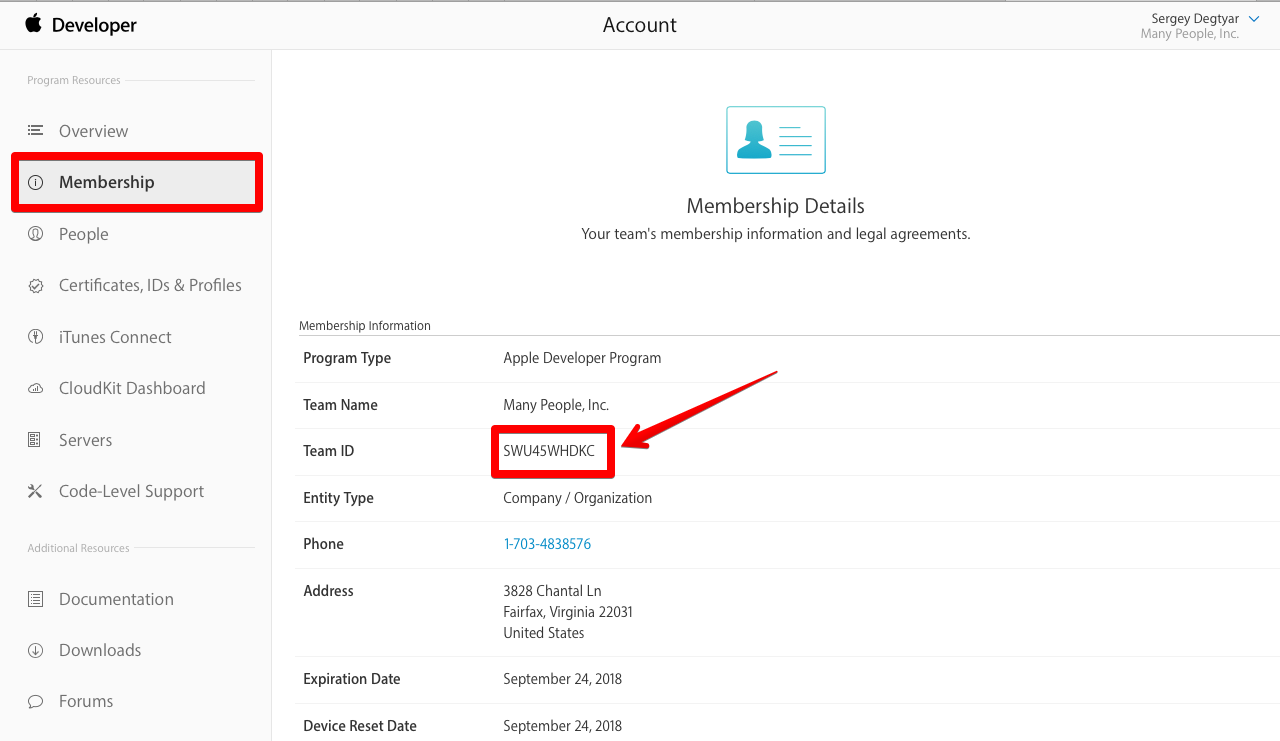Click the Additional Resources sidebar heading
The width and height of the screenshot is (1280, 741).
[78, 548]
